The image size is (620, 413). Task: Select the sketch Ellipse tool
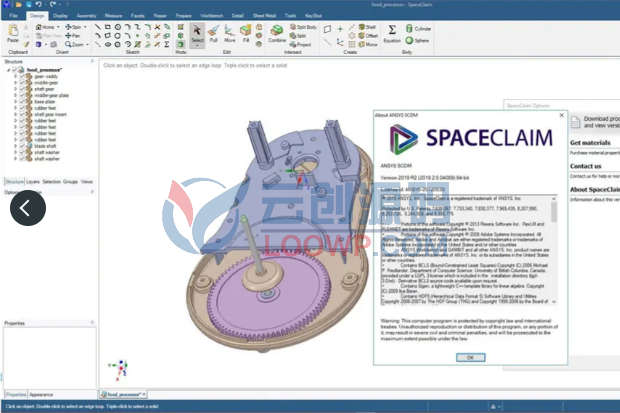point(108,44)
